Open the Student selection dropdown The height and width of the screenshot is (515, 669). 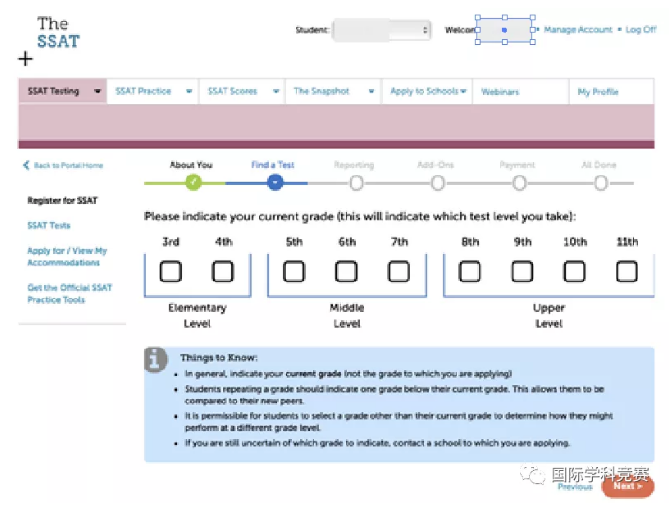(x=381, y=30)
